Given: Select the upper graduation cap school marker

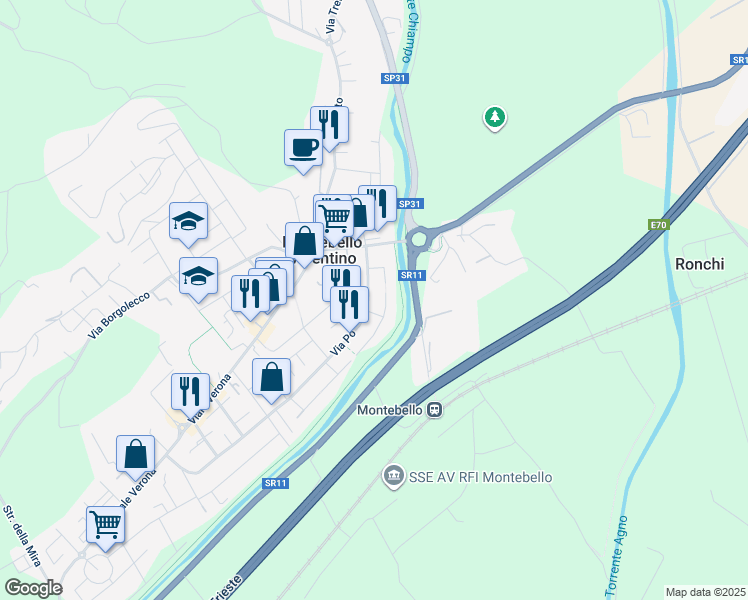Looking at the screenshot, I should click(x=188, y=221).
